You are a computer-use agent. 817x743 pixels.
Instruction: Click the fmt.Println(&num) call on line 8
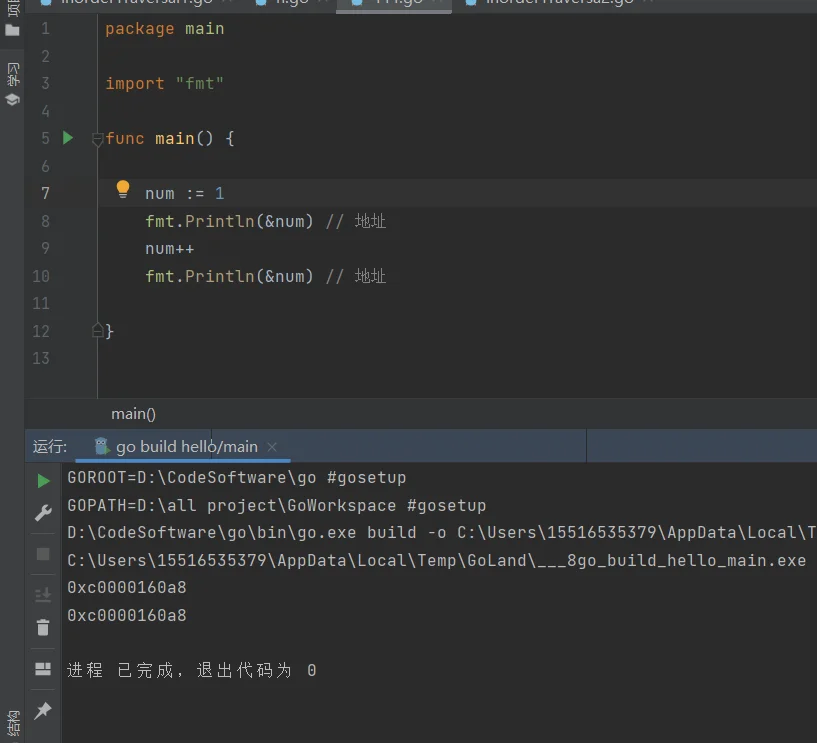tap(229, 221)
